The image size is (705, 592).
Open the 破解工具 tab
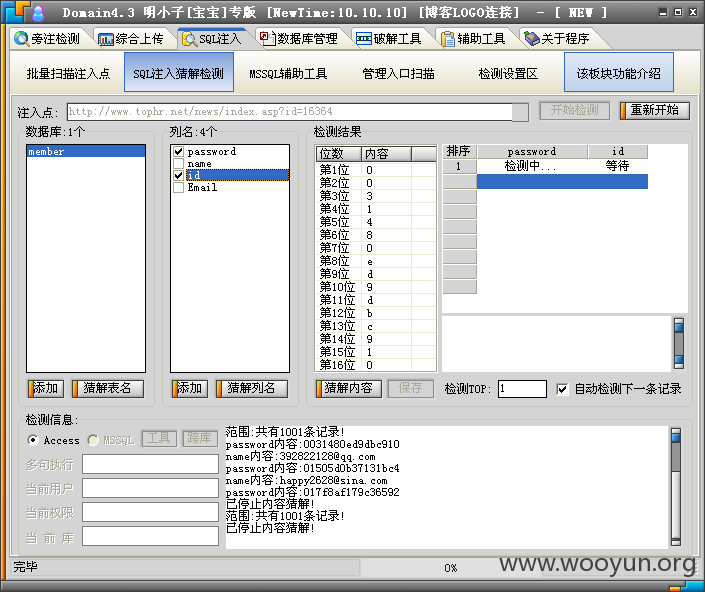click(389, 39)
